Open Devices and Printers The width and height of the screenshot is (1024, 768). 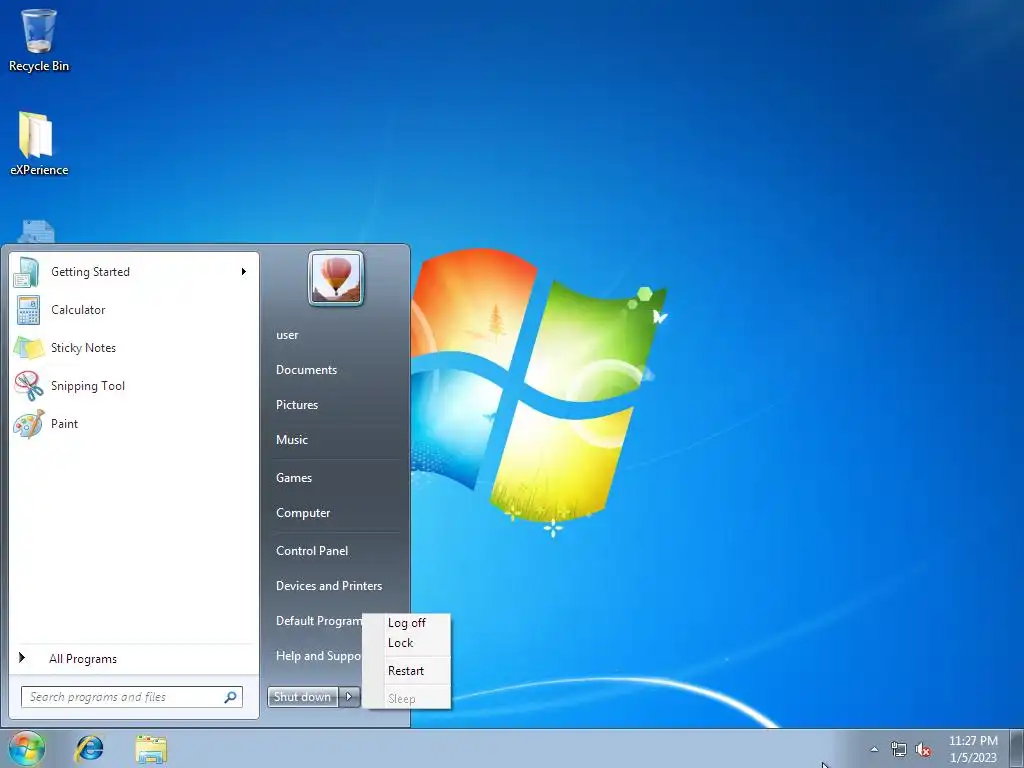point(329,586)
